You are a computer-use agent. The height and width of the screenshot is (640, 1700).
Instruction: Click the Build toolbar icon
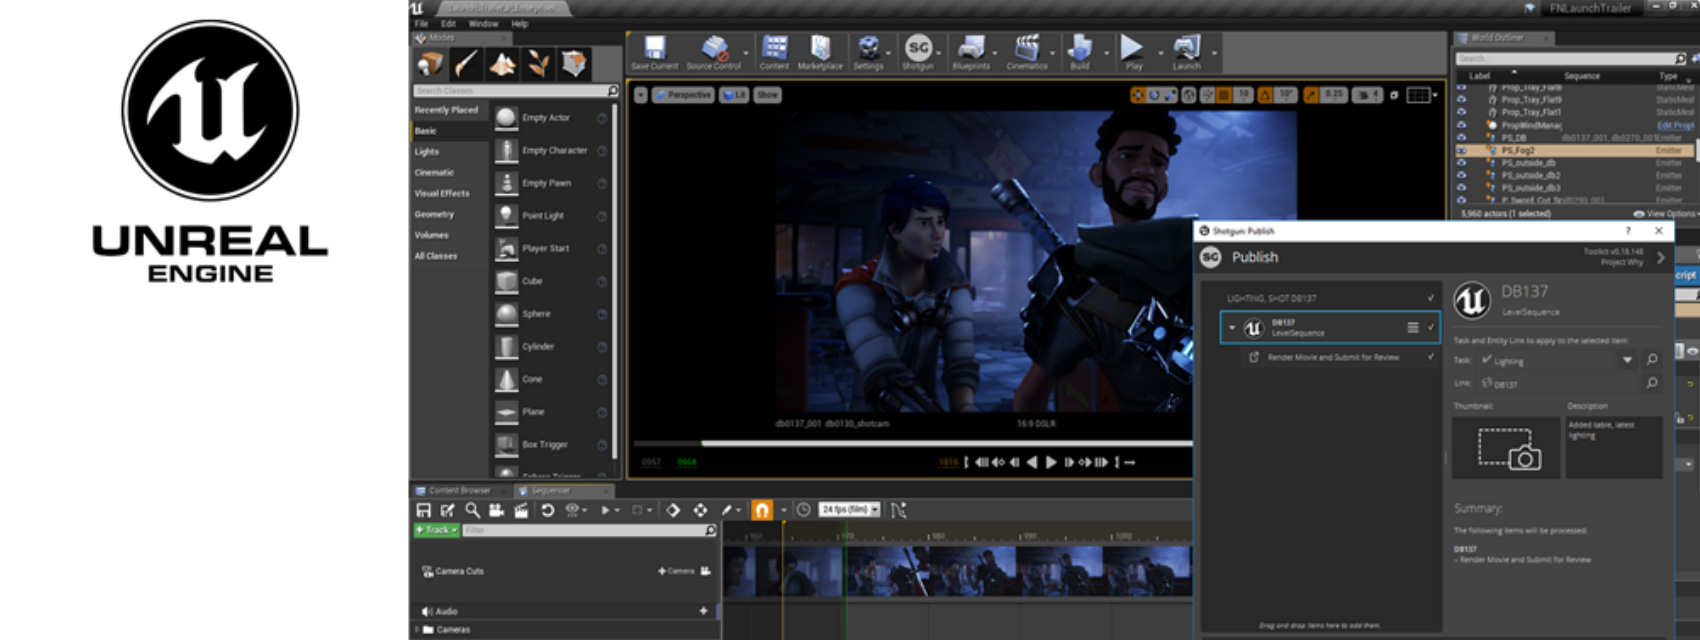point(1080,49)
